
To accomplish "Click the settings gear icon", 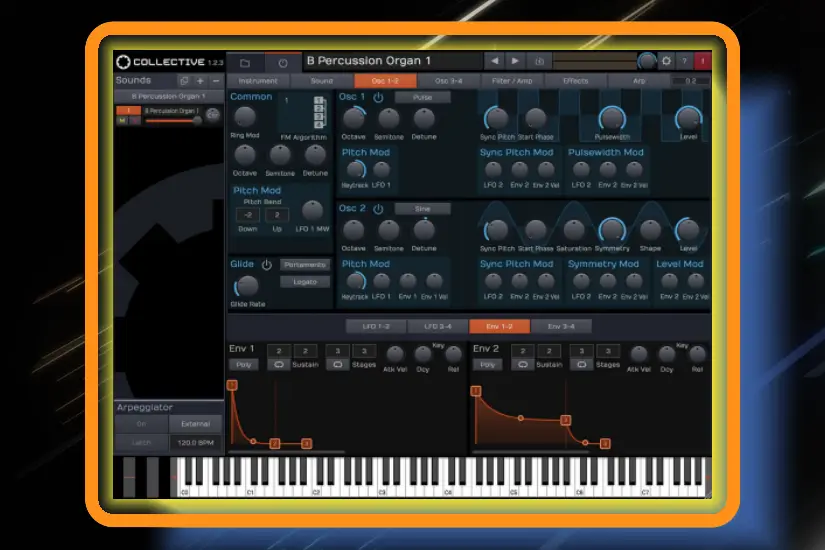I will 667,62.
